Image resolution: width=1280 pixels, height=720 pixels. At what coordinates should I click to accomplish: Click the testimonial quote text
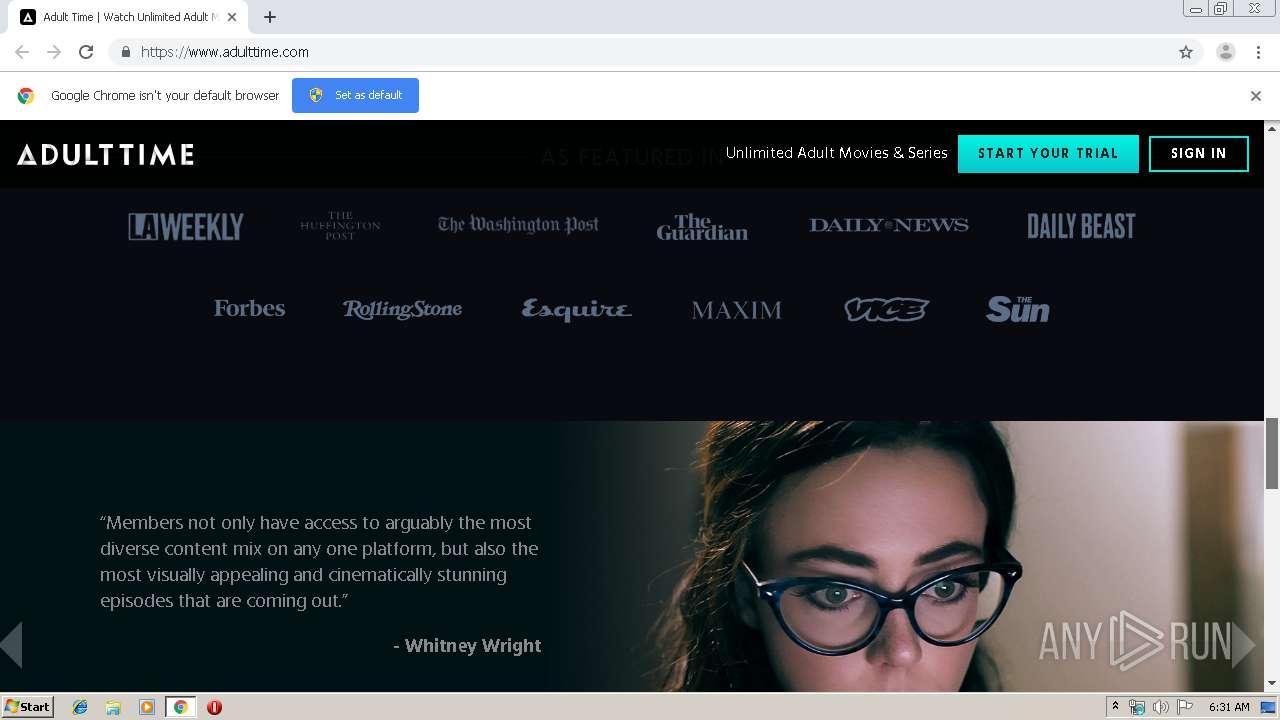319,562
